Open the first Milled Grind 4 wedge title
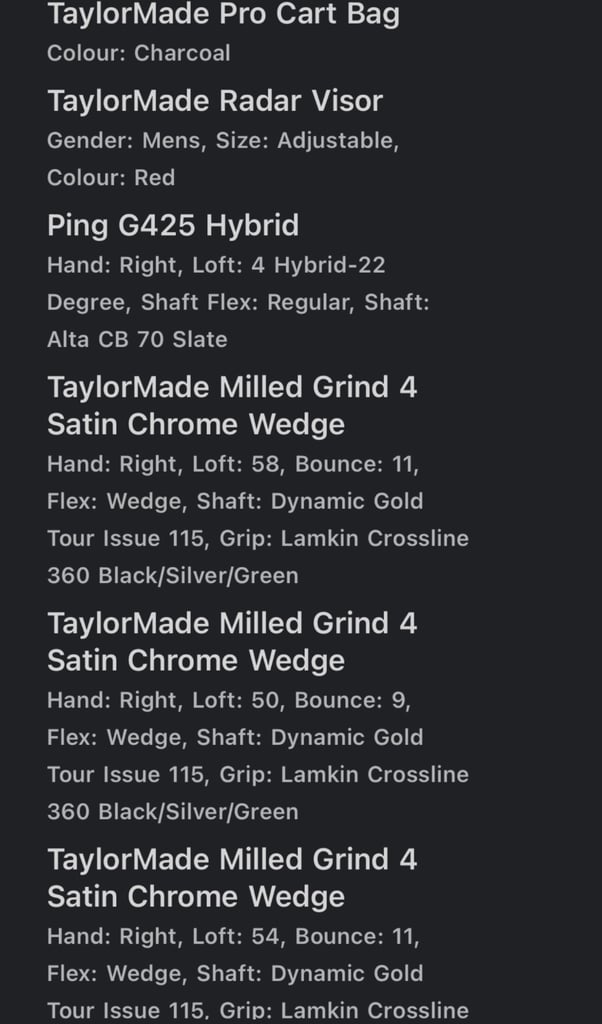The height and width of the screenshot is (1024, 602). [x=232, y=406]
